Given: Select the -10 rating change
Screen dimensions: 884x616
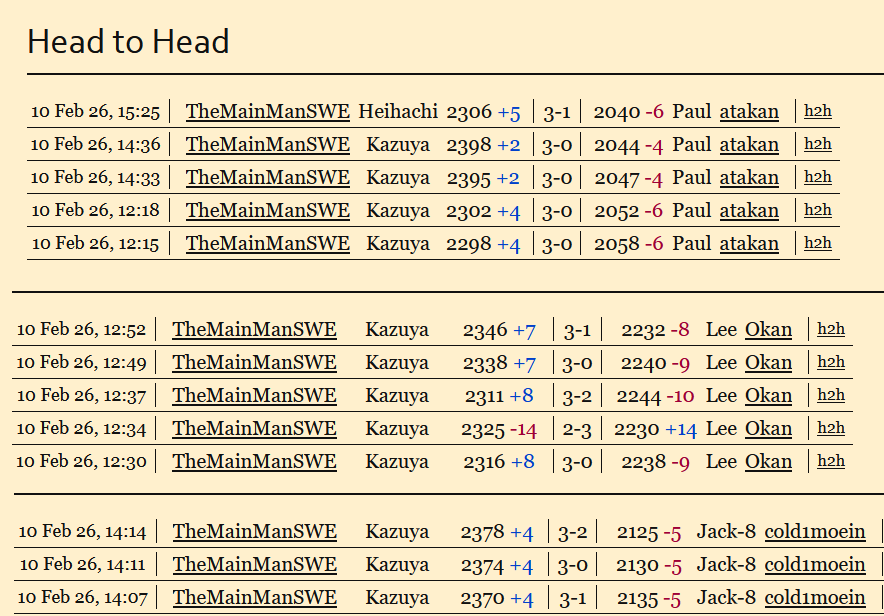Looking at the screenshot, I should (x=680, y=397).
